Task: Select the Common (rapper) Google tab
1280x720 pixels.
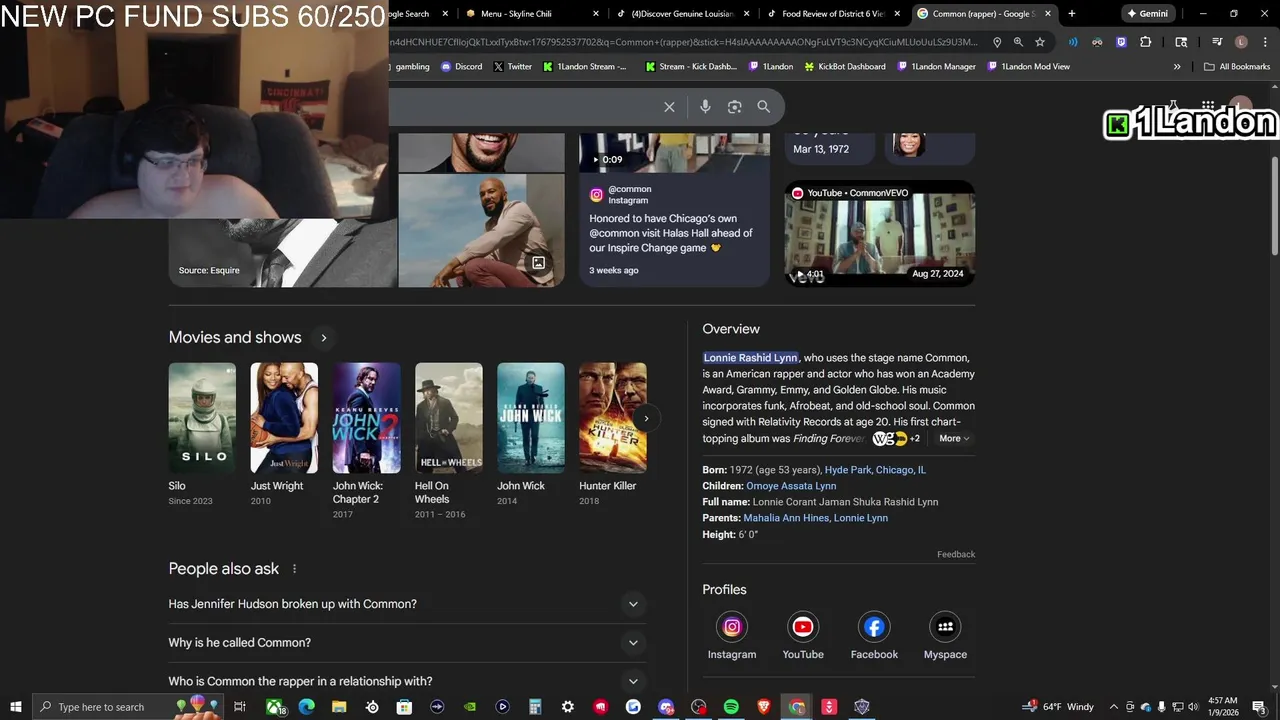Action: click(984, 14)
